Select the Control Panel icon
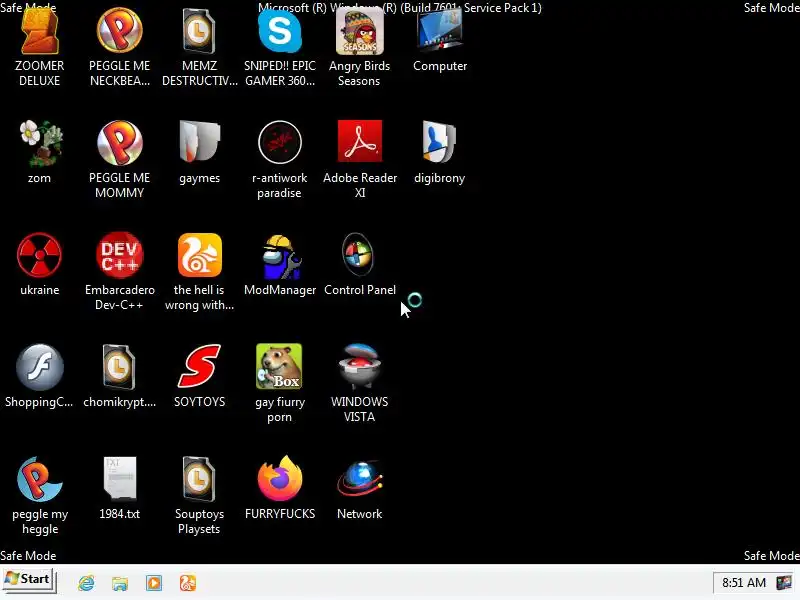The image size is (800, 600). [358, 255]
